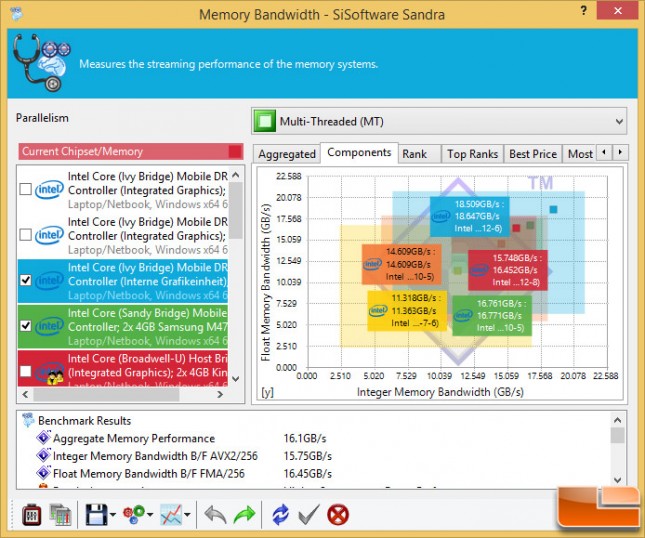Click the results comparison table icon

pos(60,515)
